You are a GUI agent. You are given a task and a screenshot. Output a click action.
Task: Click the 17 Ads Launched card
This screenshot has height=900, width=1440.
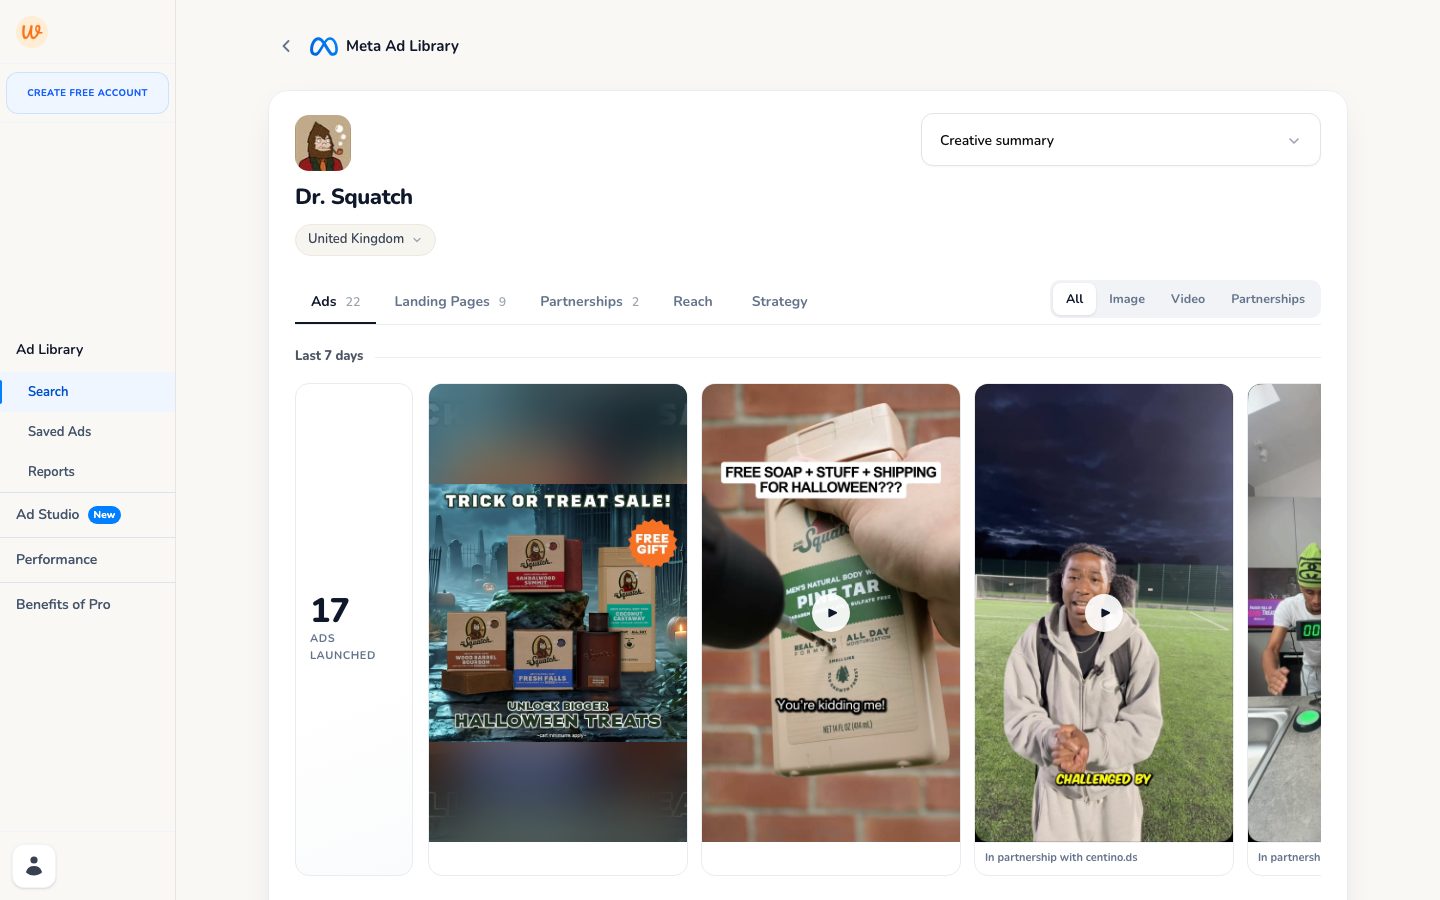coord(354,629)
